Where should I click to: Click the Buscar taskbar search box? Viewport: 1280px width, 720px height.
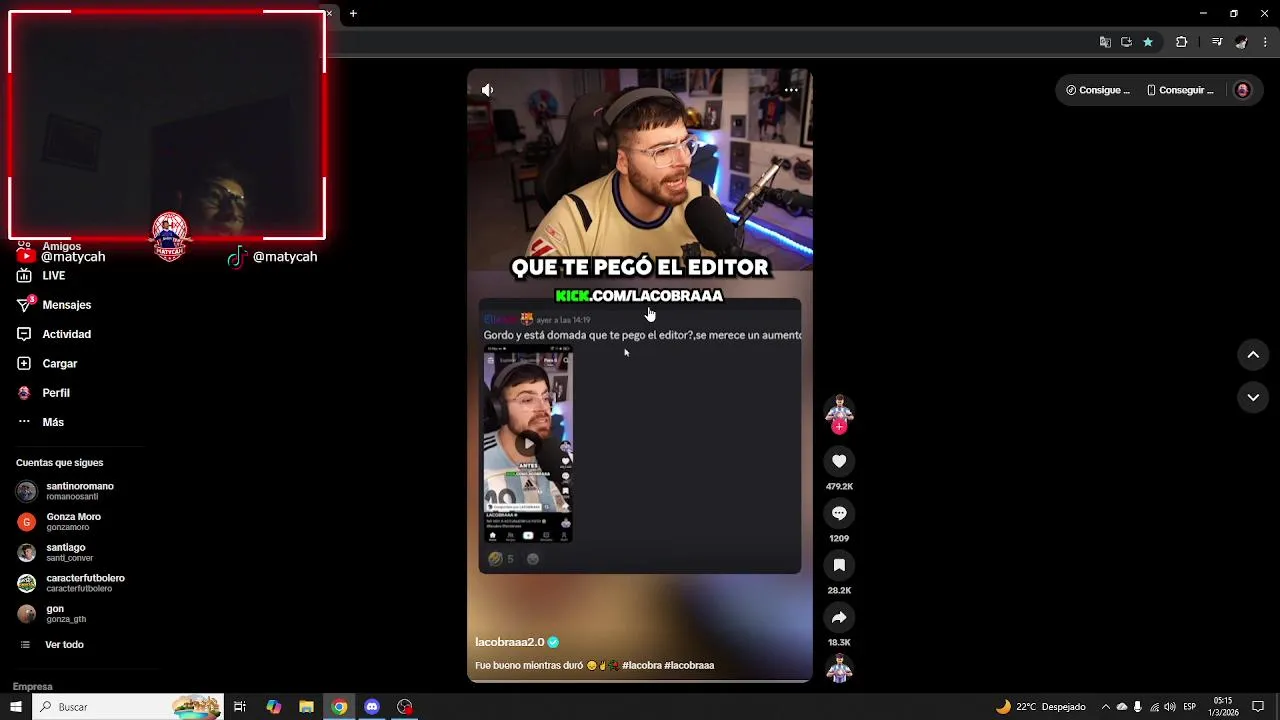coord(128,707)
